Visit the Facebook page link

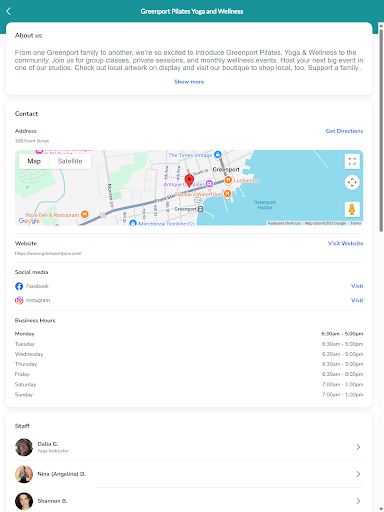tap(357, 286)
